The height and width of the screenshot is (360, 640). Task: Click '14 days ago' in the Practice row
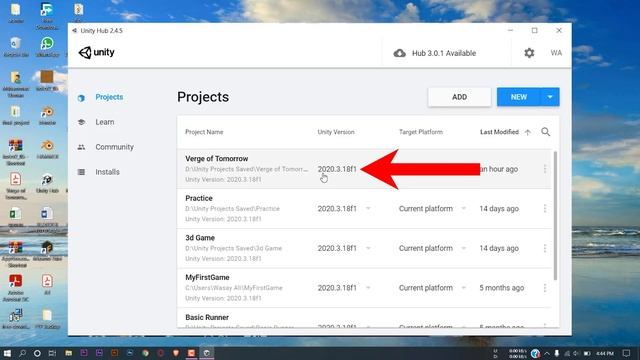coord(499,209)
